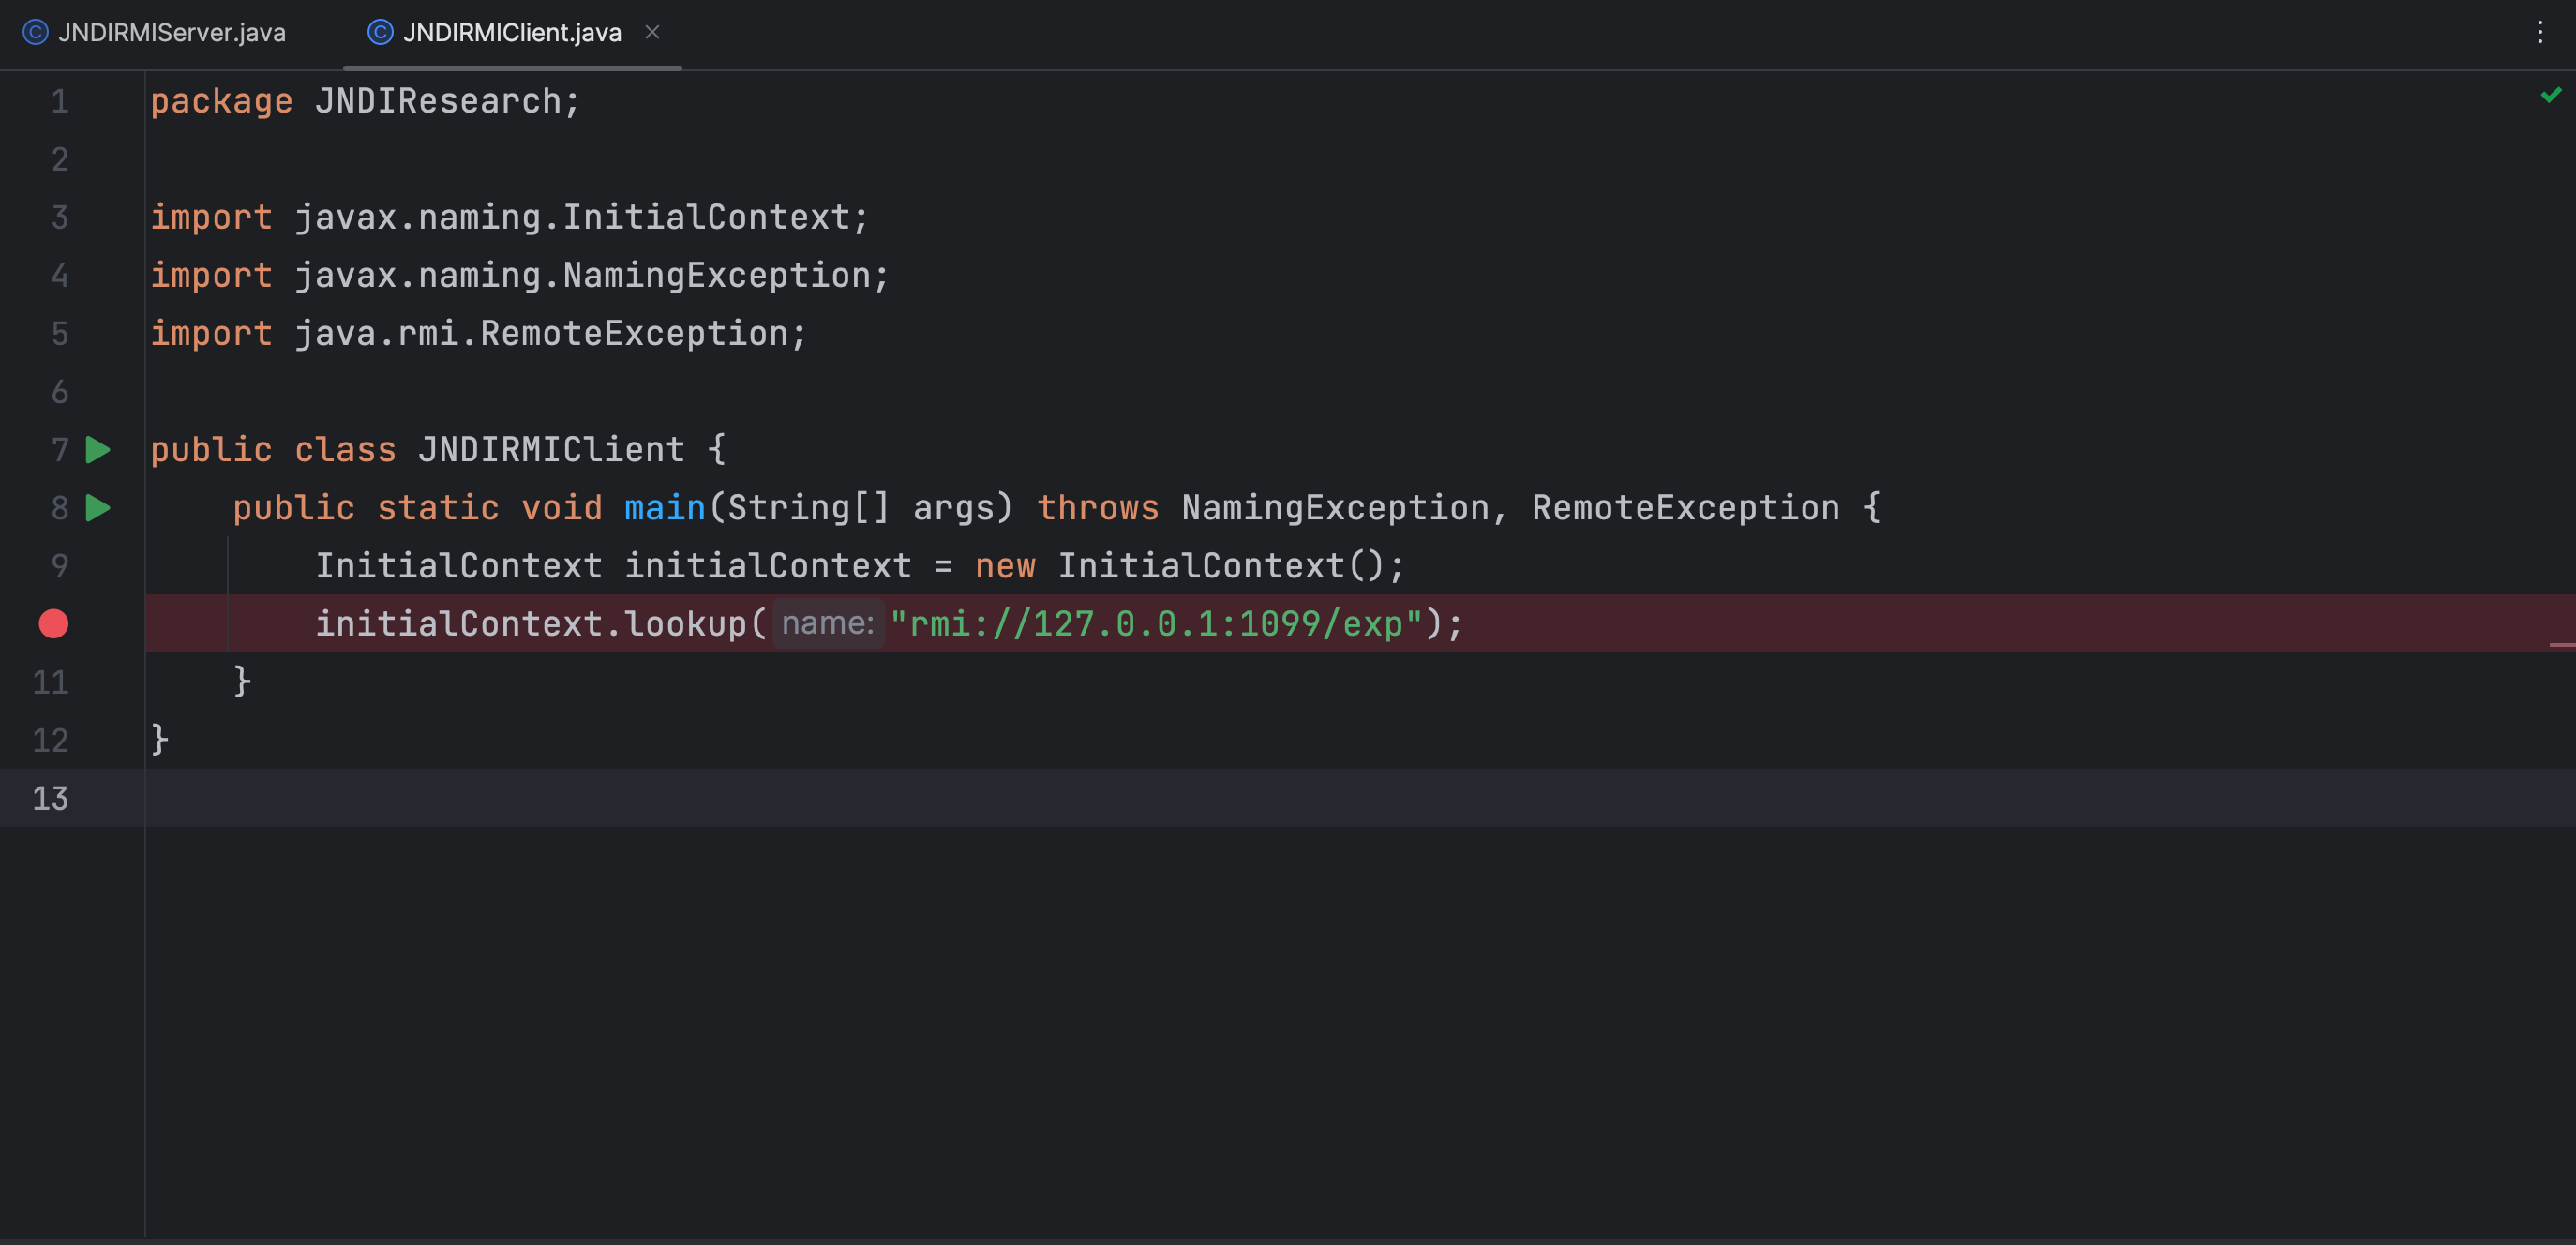Click the "rmi://127.0.0.1:1099/exp" string literal
Screen dimensions: 2576x1245
tap(1156, 624)
